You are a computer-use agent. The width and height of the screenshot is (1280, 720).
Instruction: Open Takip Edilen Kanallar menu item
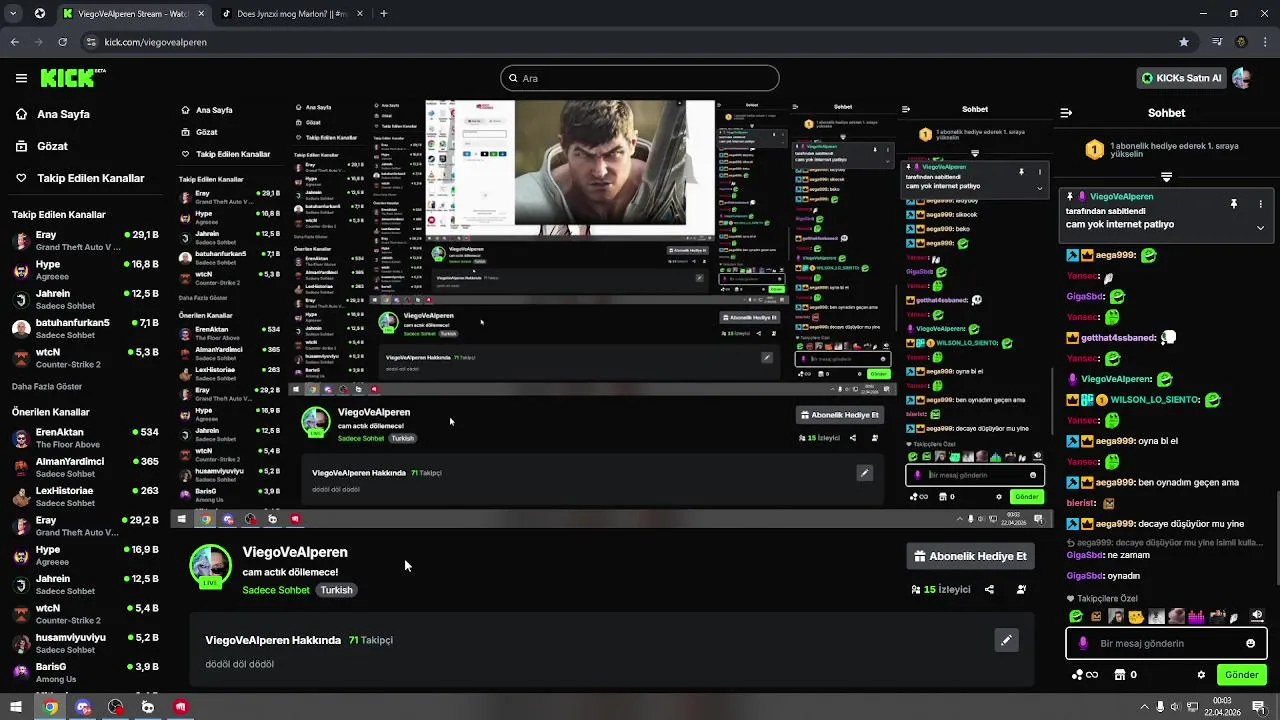(x=80, y=178)
